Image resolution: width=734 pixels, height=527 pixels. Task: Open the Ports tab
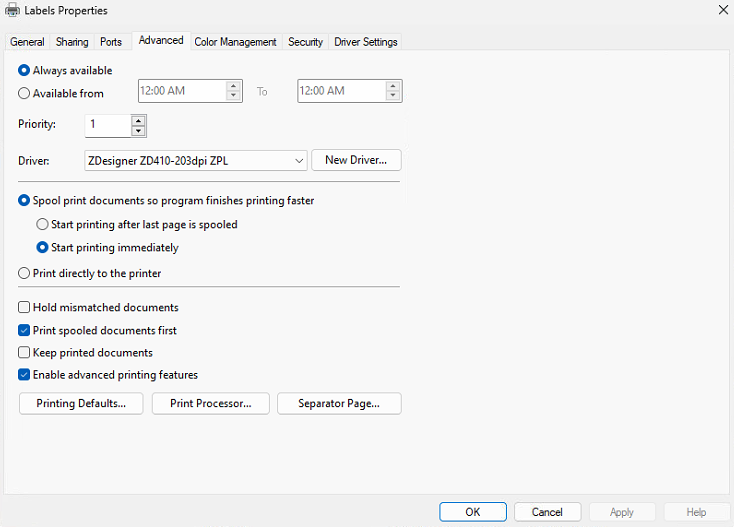111,42
